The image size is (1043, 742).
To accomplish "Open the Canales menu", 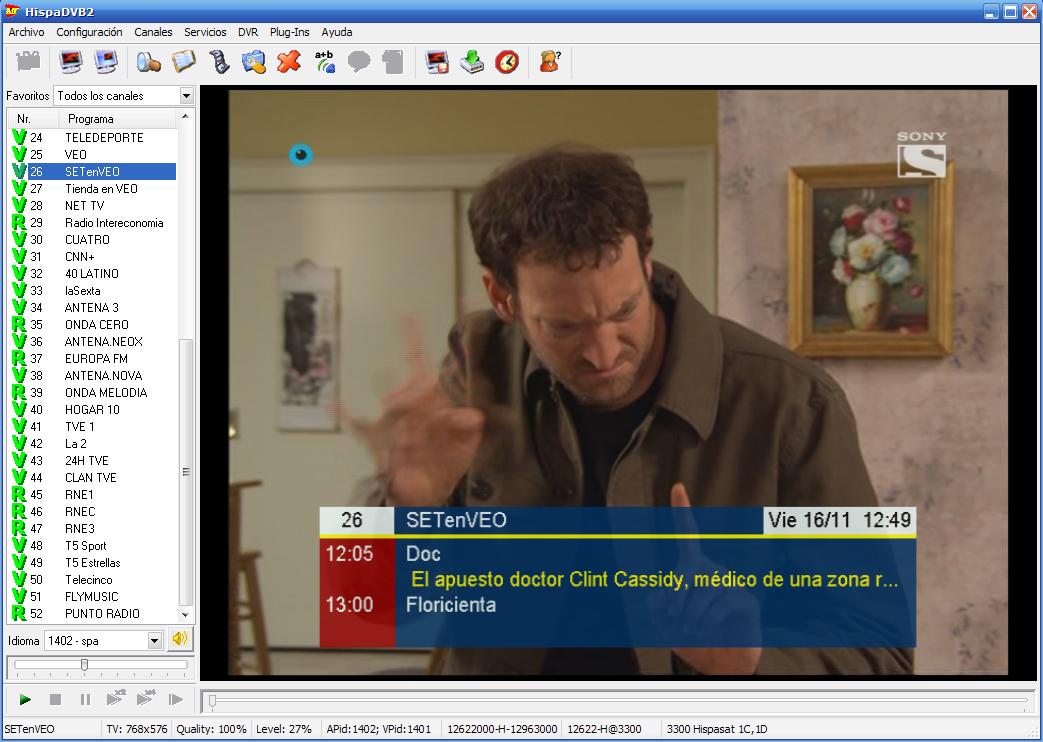I will 153,32.
